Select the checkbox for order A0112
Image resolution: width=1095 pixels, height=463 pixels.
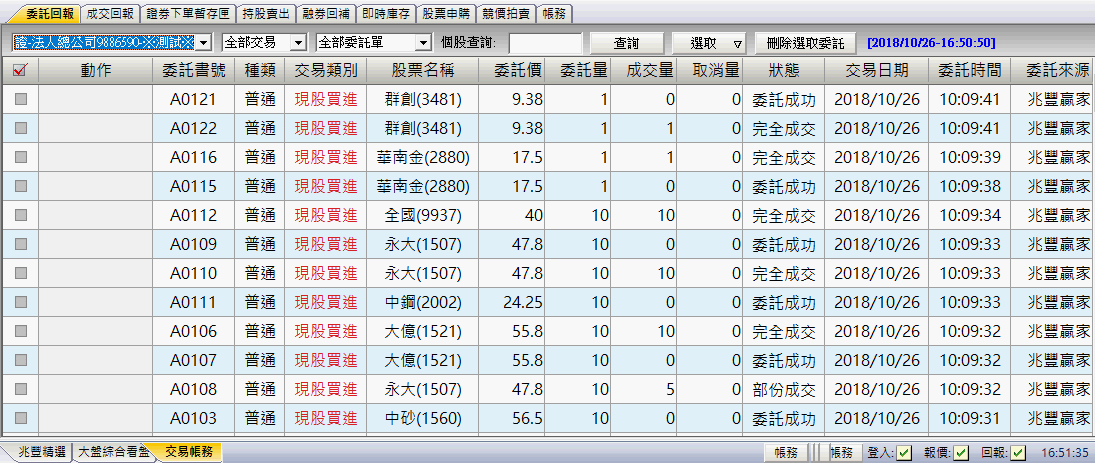(x=20, y=215)
